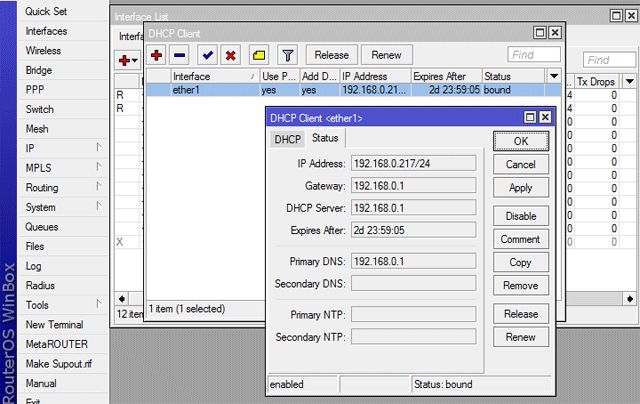Open the DHCP Client column chooser dropdown
Screen dimensions: 640x404
point(554,76)
